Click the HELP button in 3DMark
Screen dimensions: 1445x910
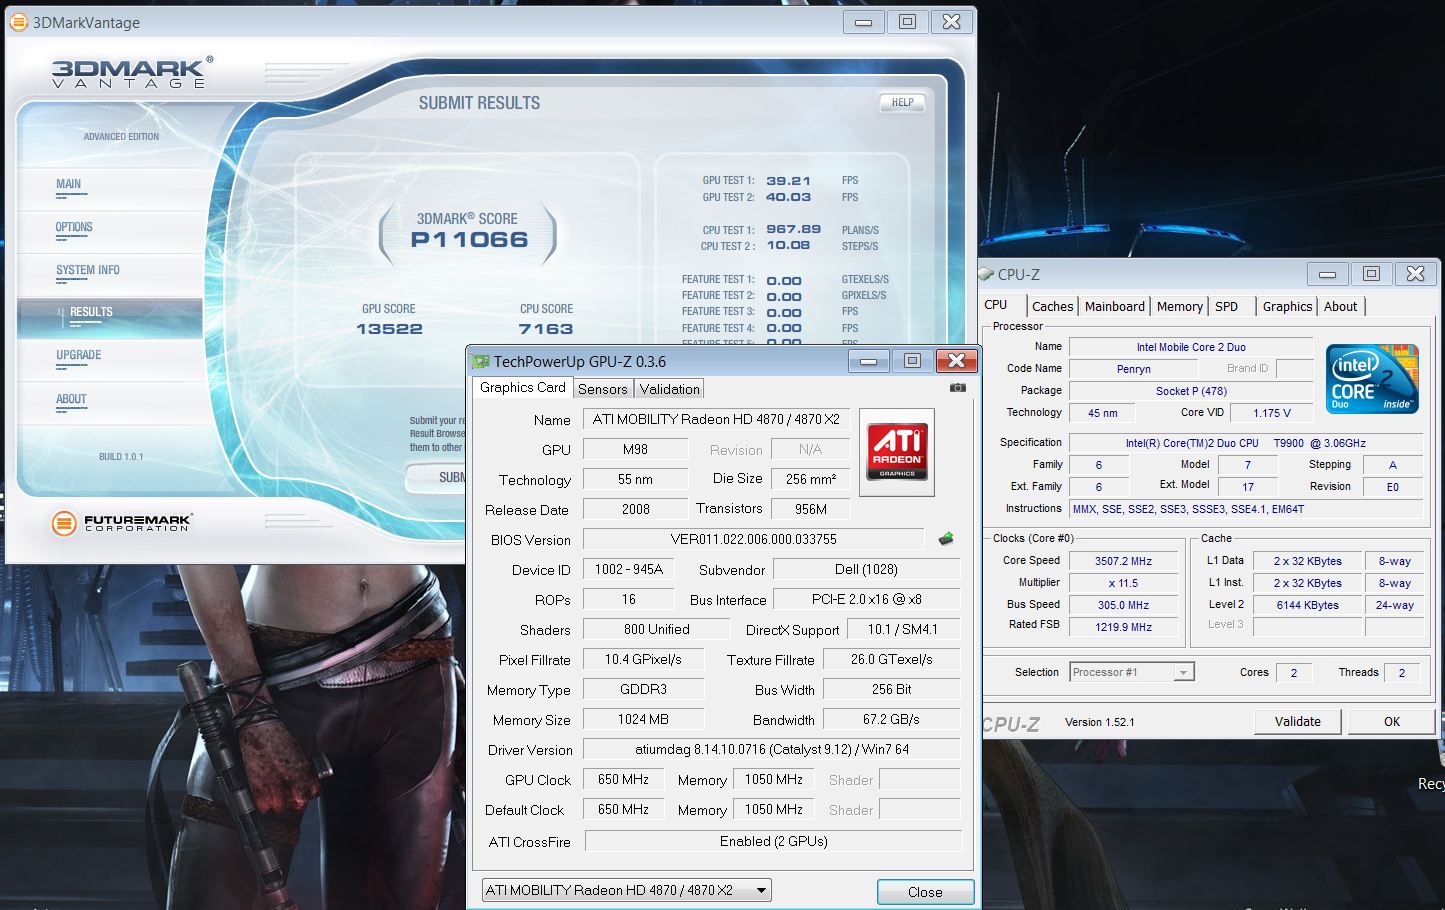[902, 102]
